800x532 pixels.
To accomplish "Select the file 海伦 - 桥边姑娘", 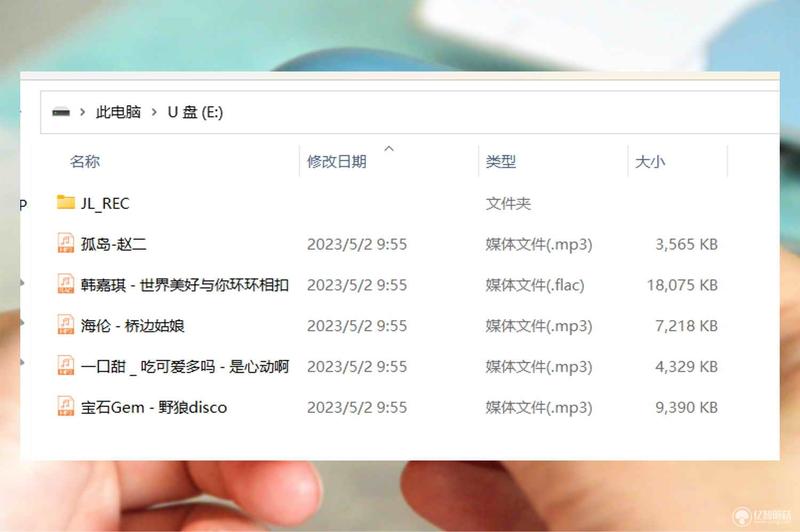I will point(132,325).
